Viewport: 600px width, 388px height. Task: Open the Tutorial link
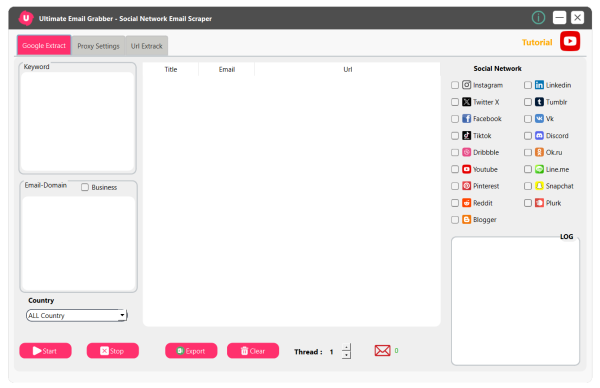(537, 42)
